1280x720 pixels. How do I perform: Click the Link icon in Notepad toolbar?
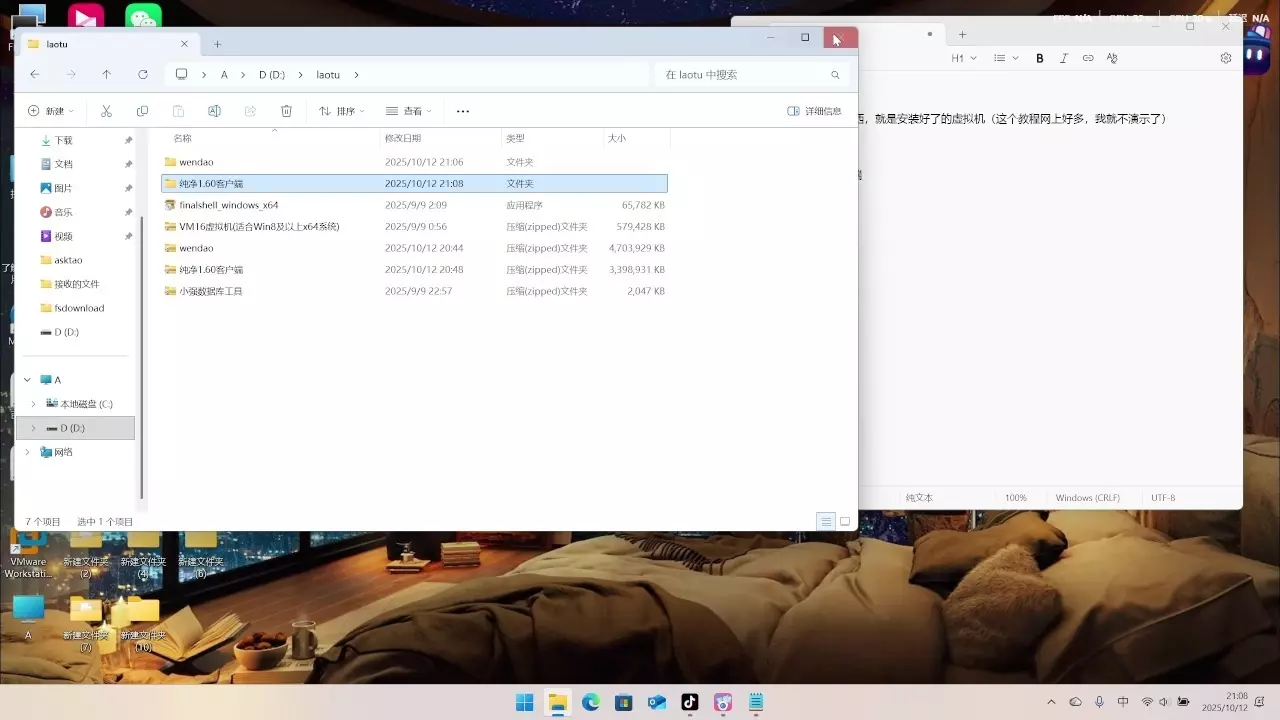tap(1088, 58)
